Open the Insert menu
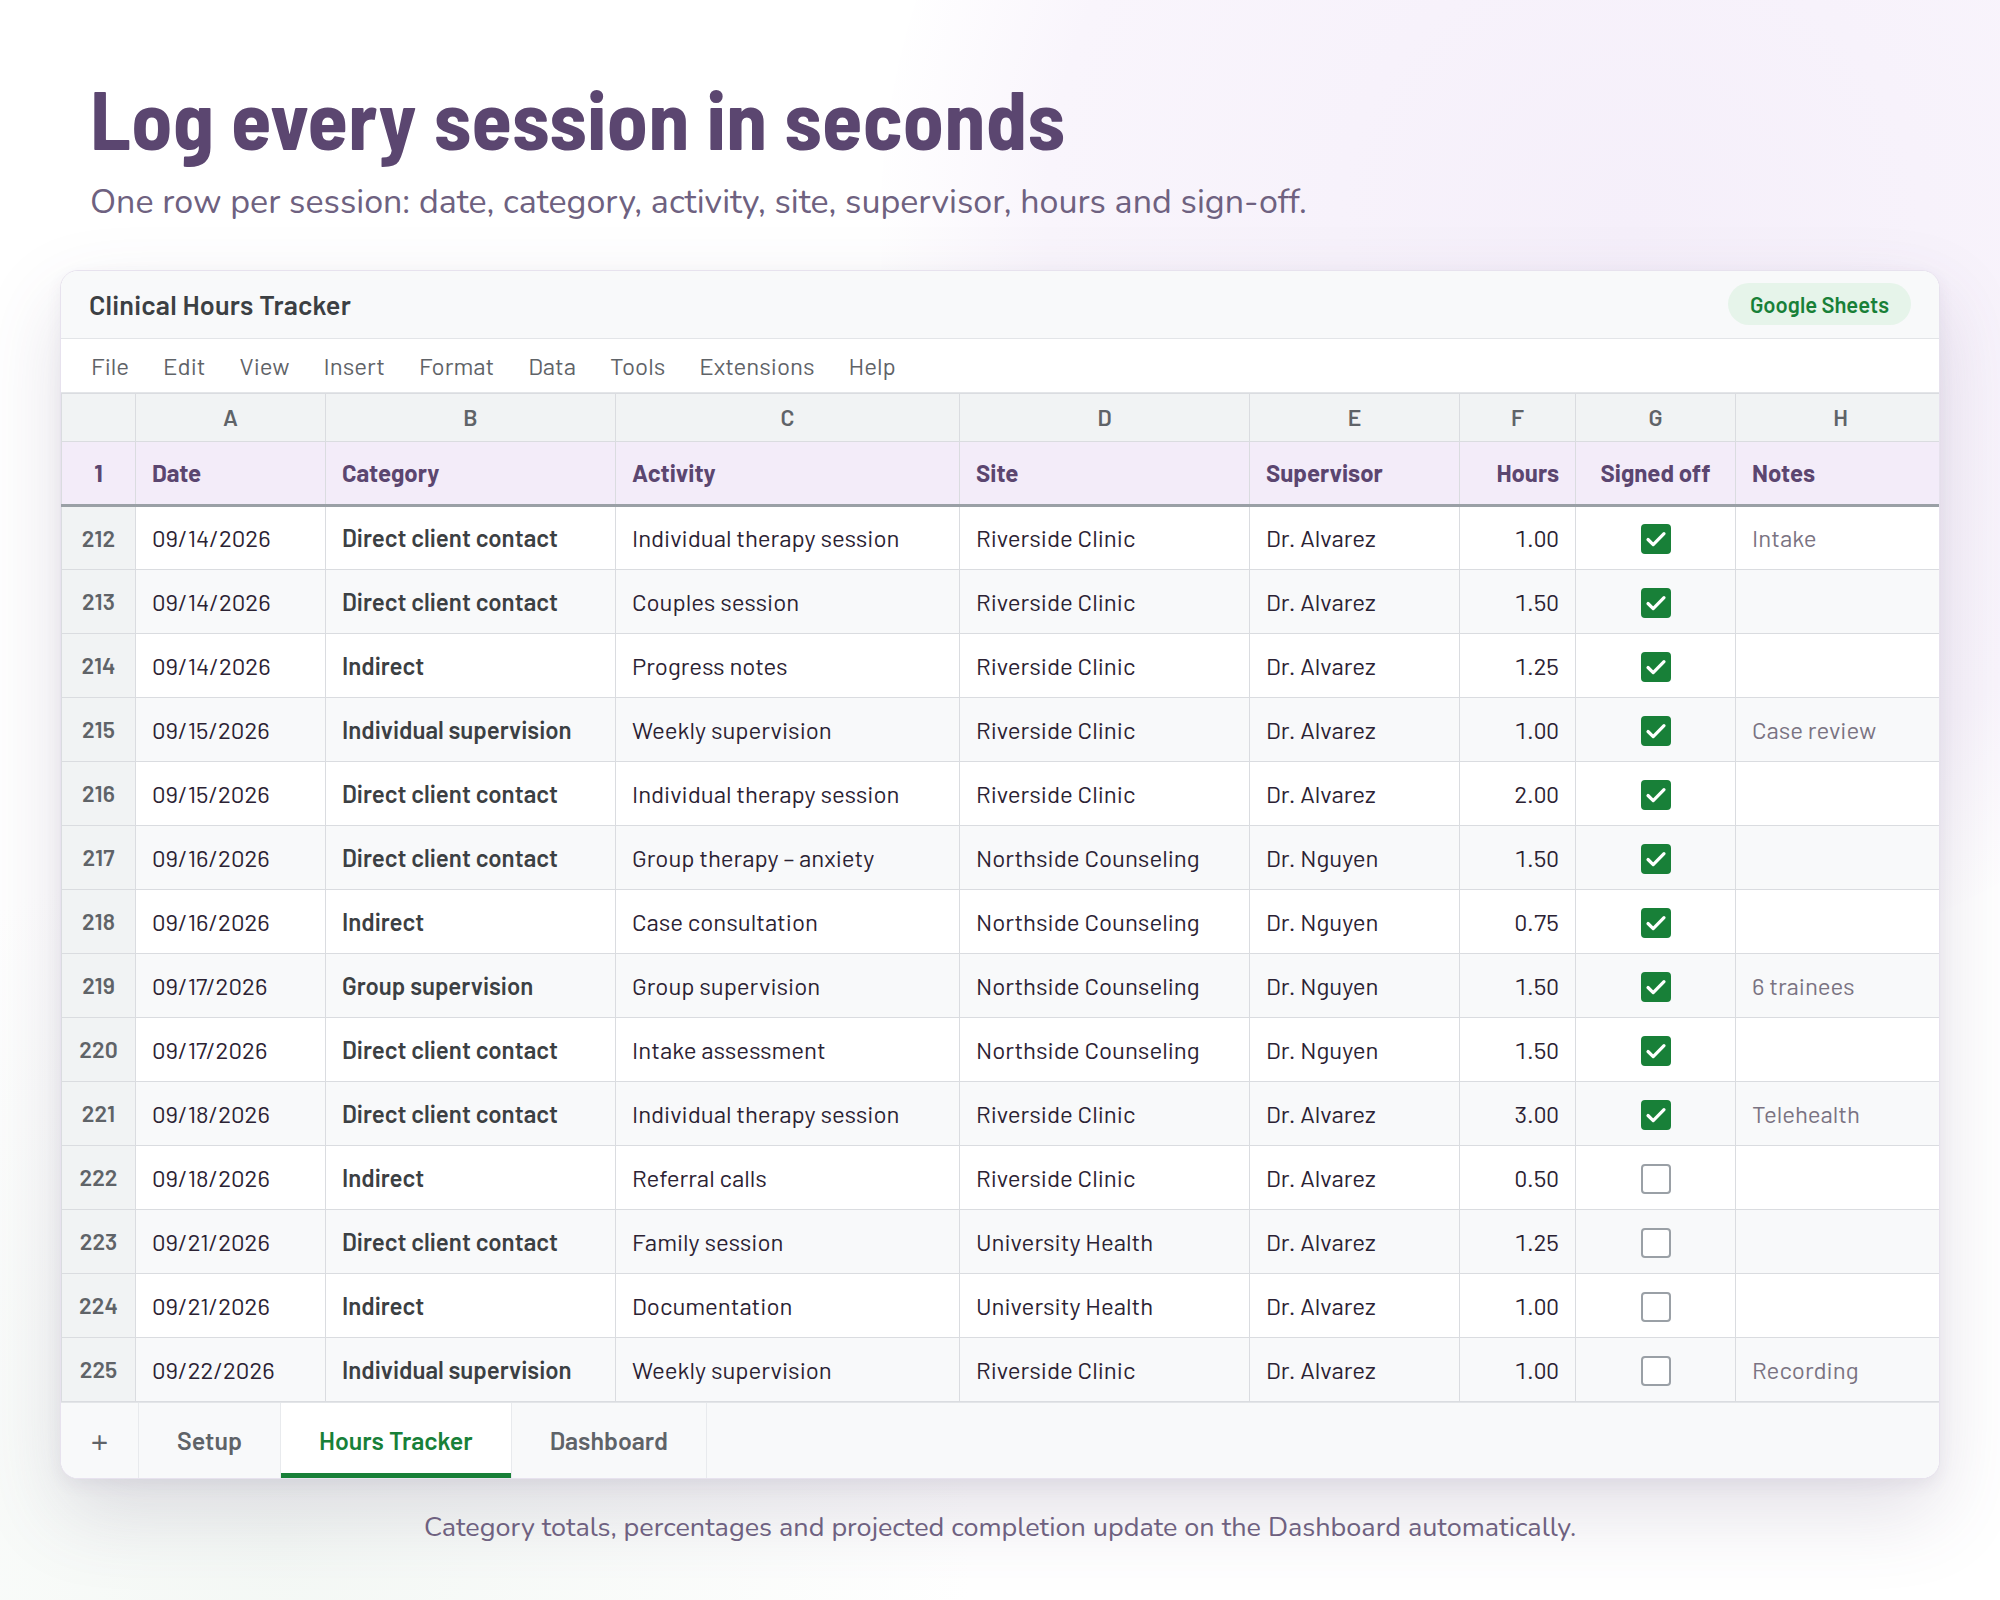2000x1600 pixels. click(x=354, y=367)
